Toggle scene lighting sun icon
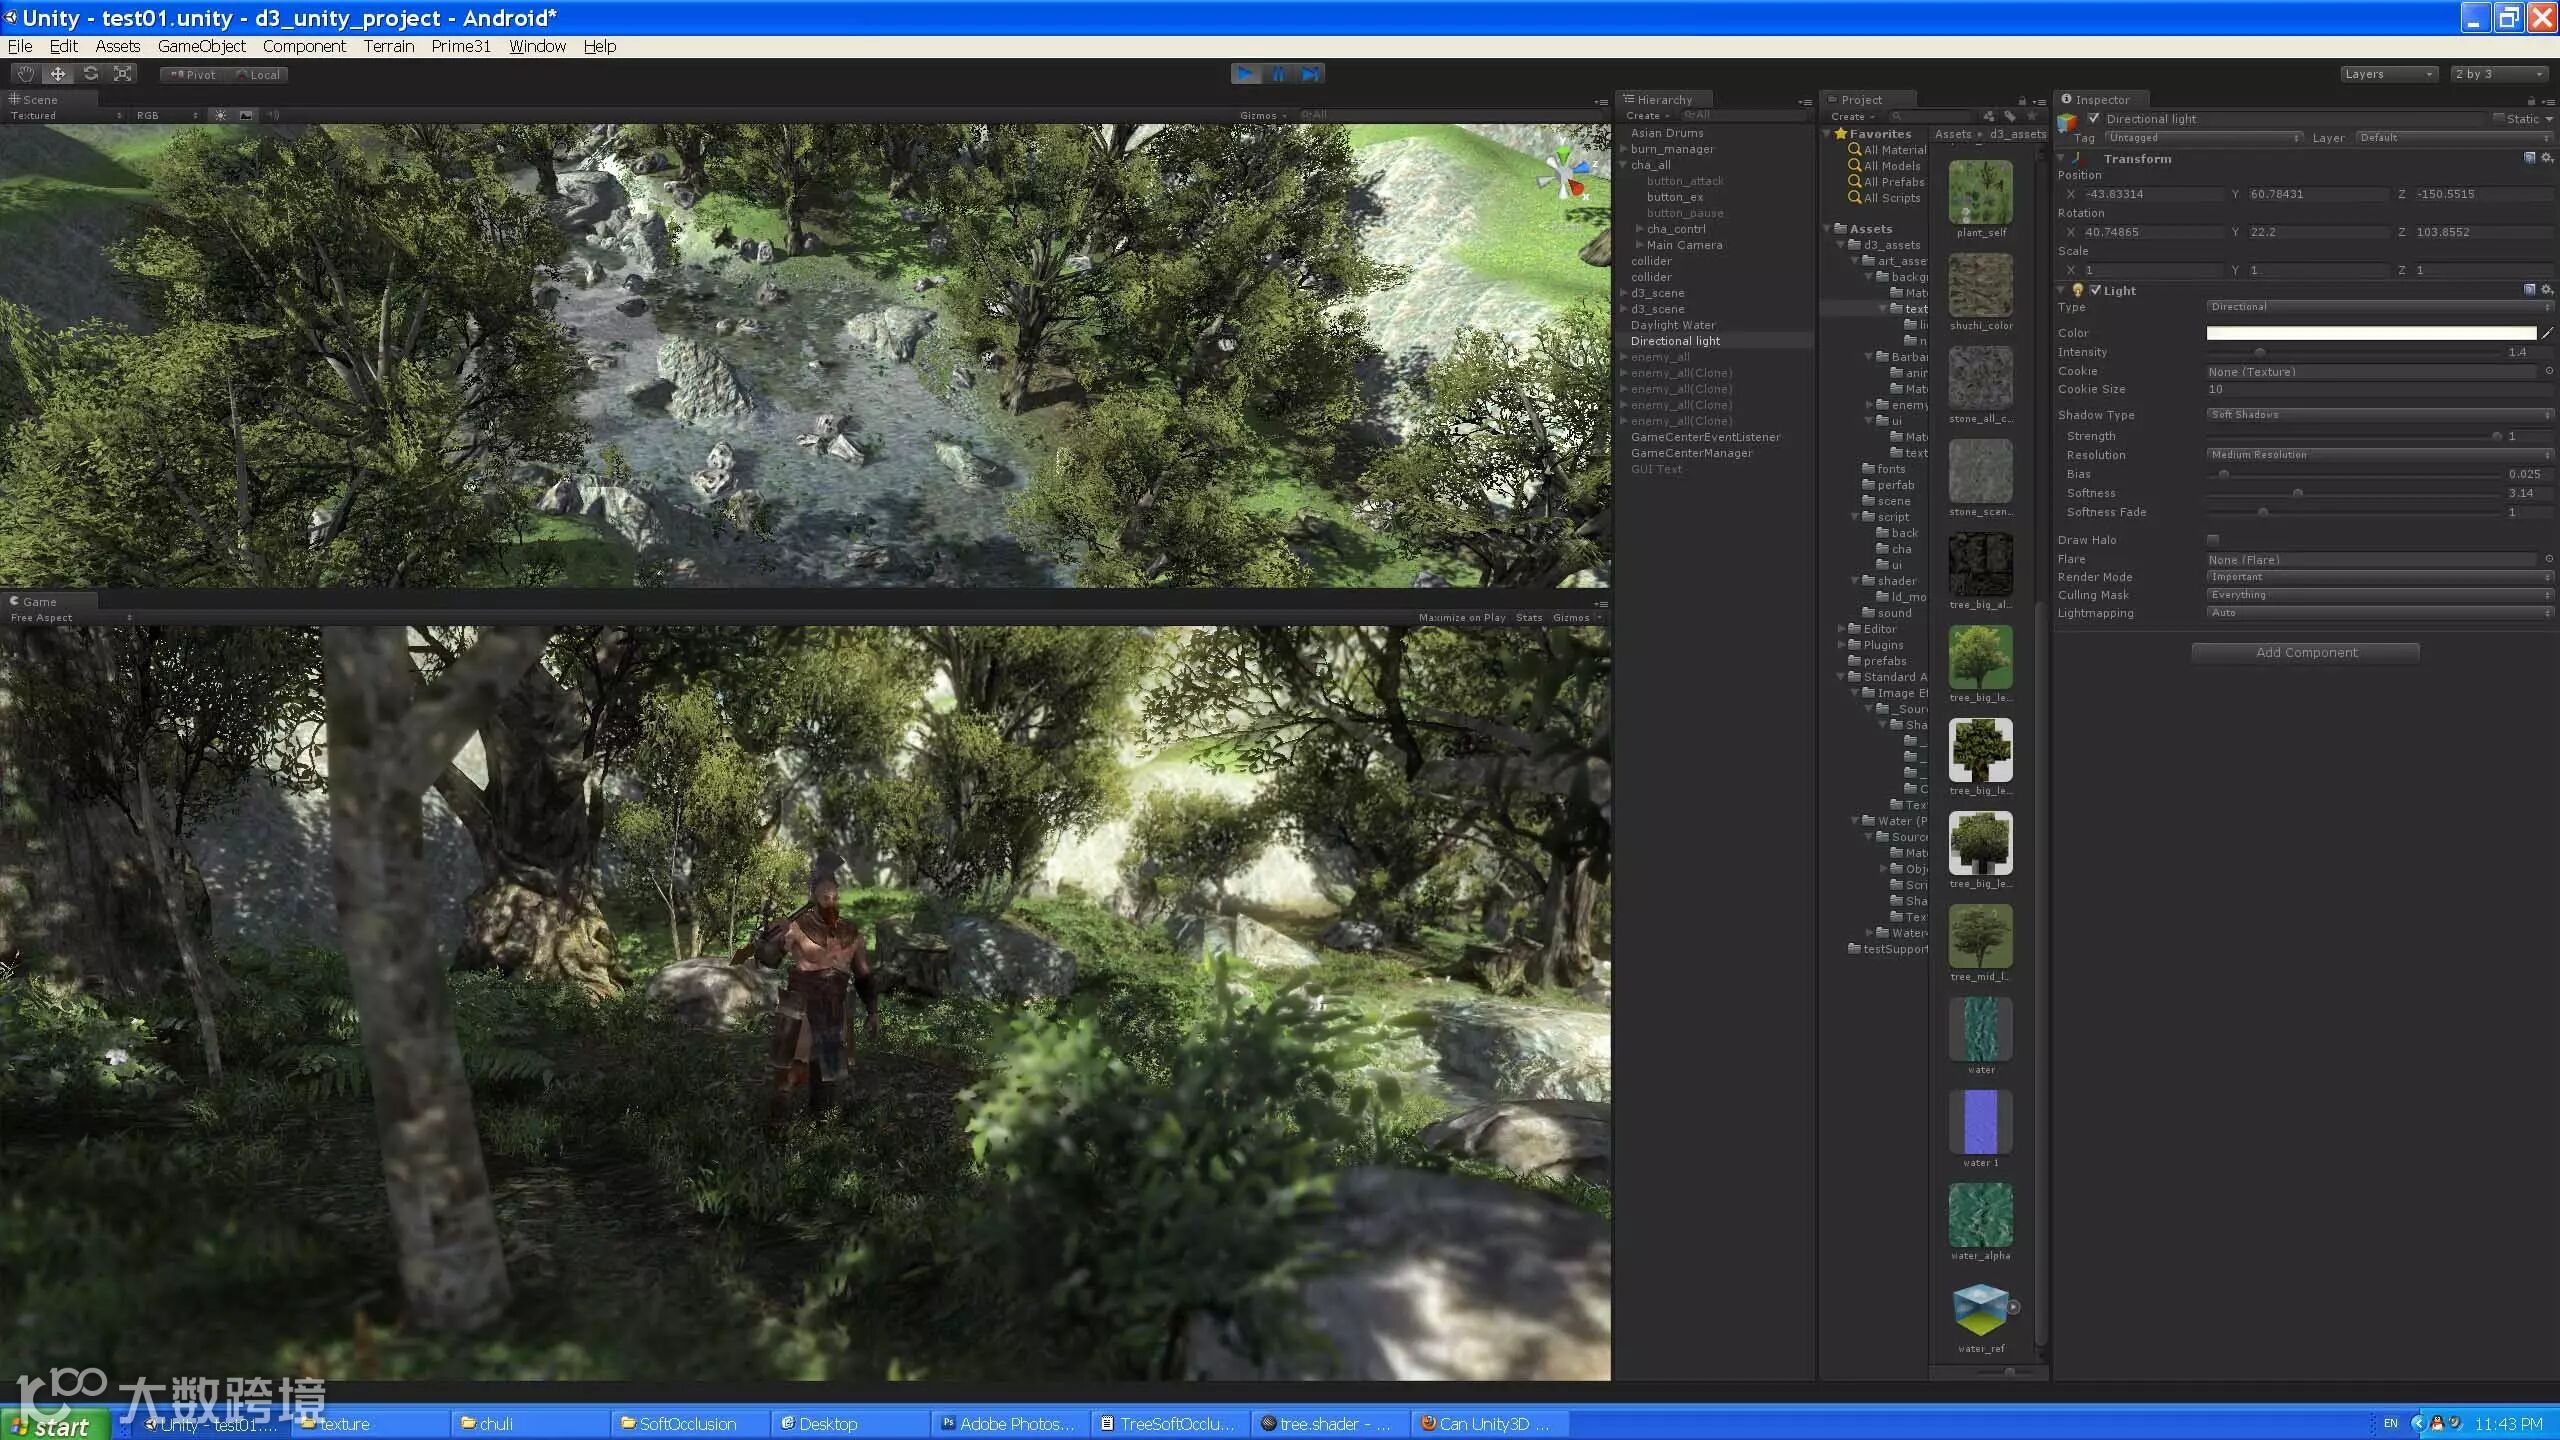The height and width of the screenshot is (1440, 2560). tap(221, 116)
